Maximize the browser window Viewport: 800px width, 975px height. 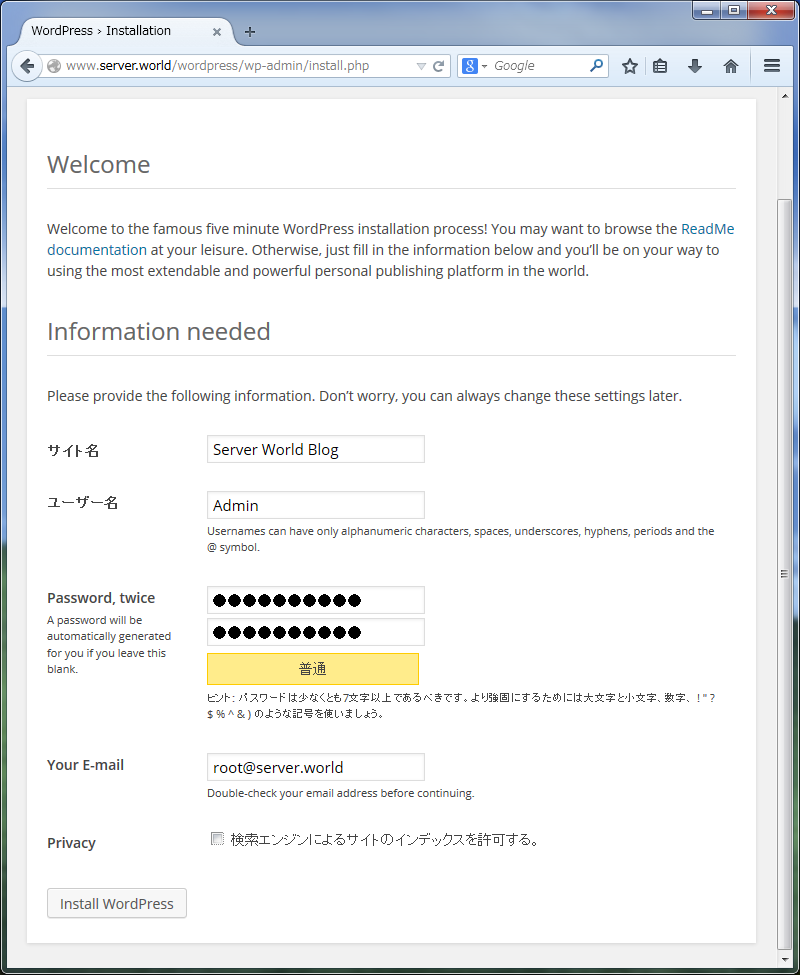tap(734, 11)
